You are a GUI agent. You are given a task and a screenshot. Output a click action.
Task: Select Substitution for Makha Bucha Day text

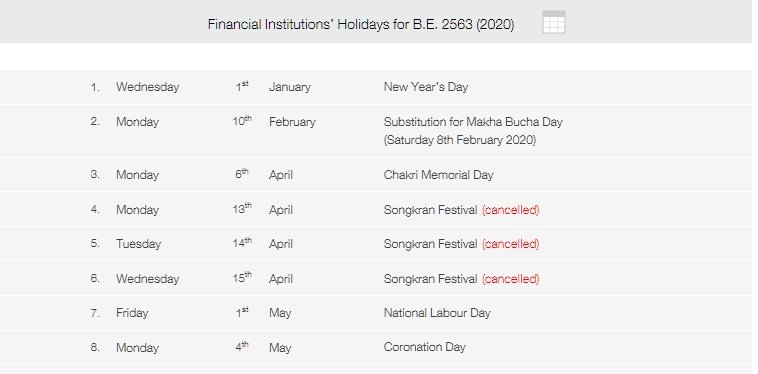[x=473, y=122]
